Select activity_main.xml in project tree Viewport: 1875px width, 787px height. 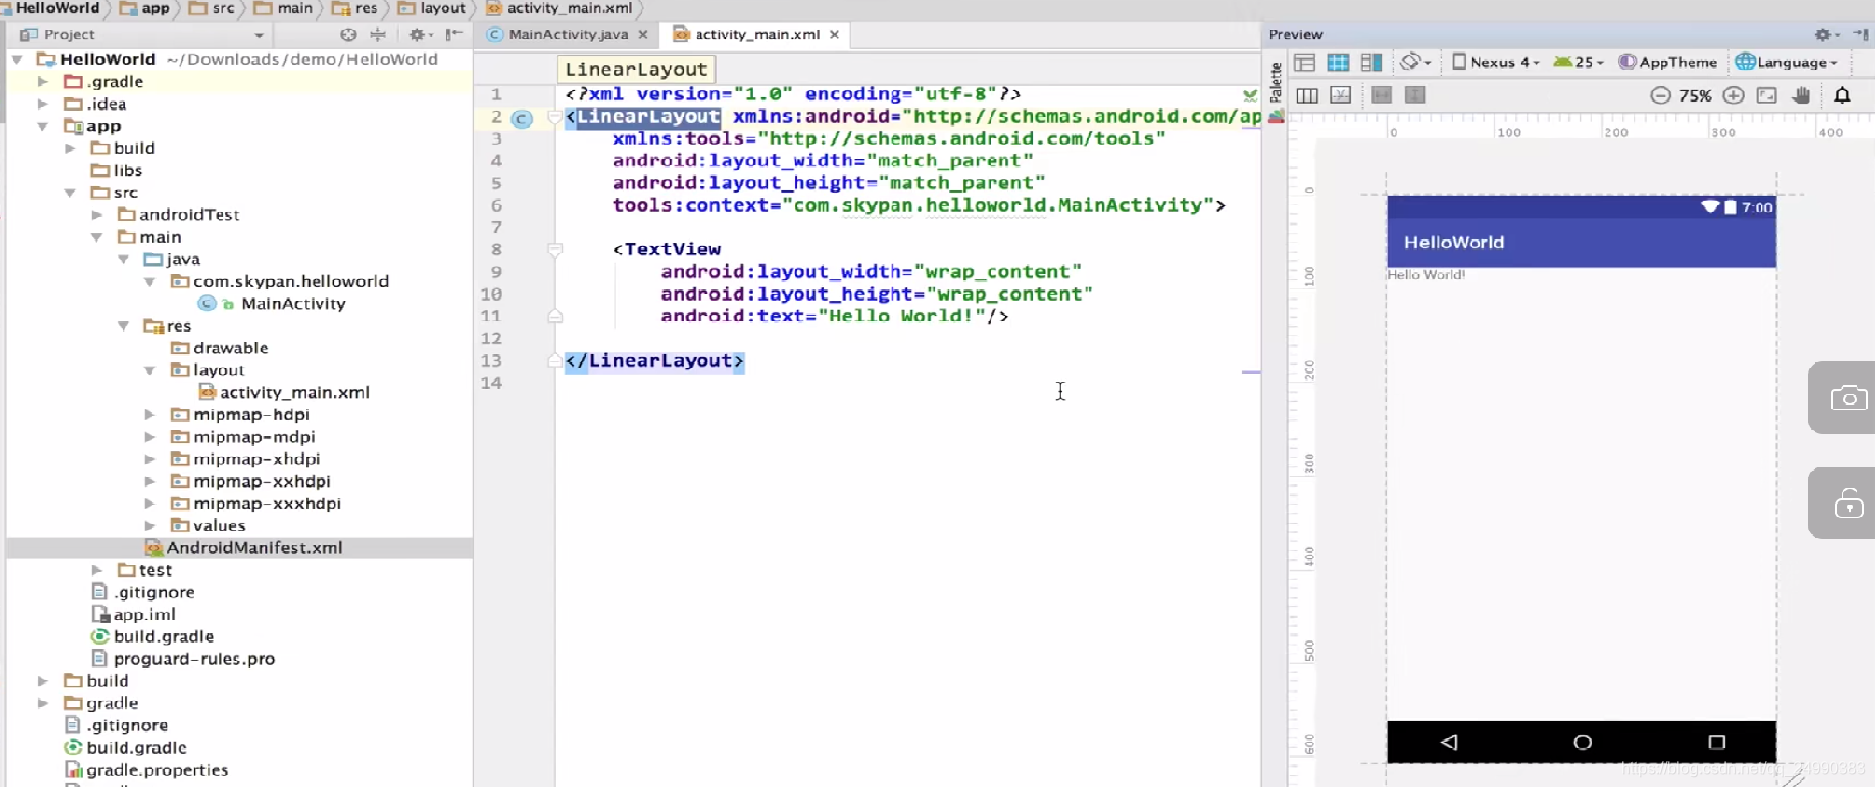point(294,393)
